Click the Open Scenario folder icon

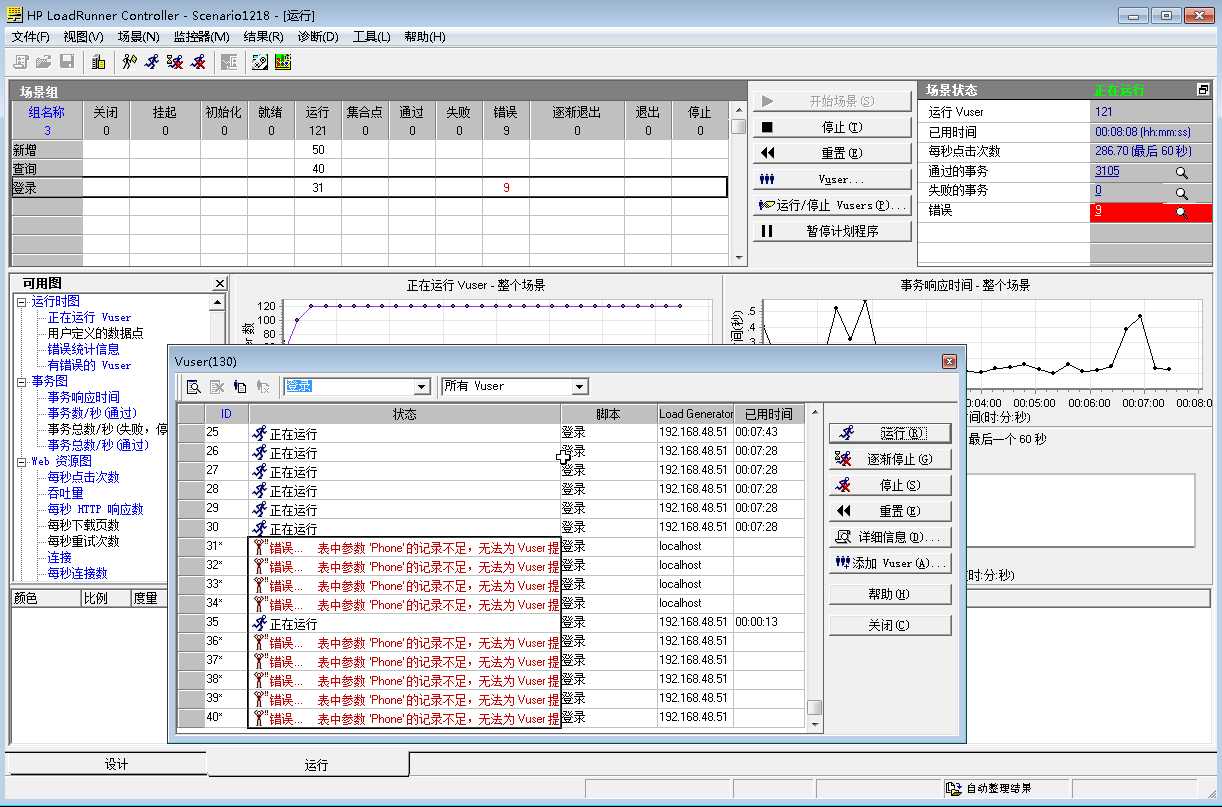(x=43, y=62)
